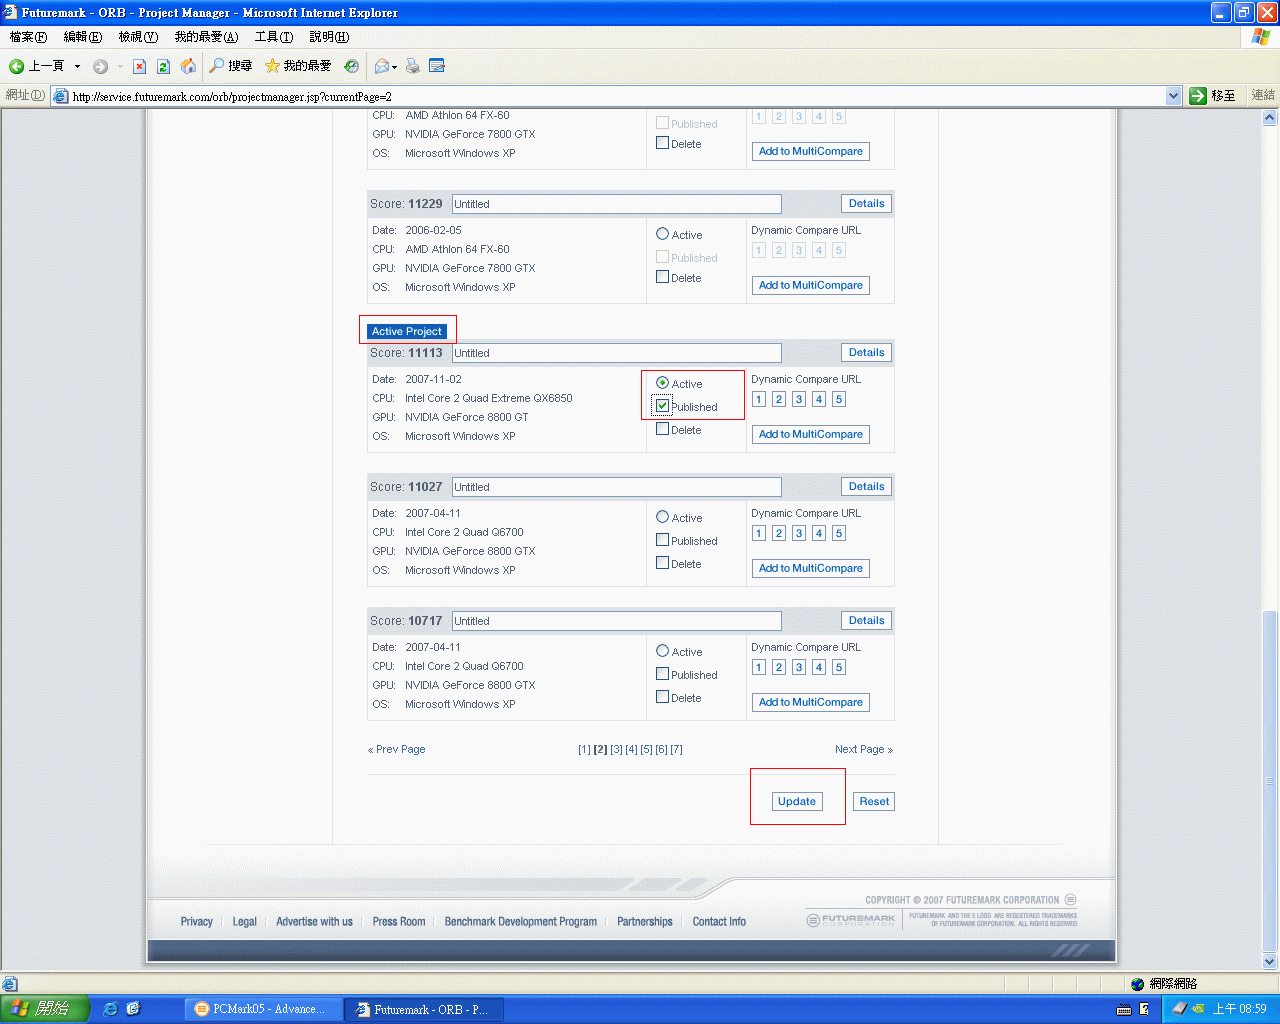Open the History toolbar icon
This screenshot has width=1280, height=1024.
pyautogui.click(x=351, y=67)
